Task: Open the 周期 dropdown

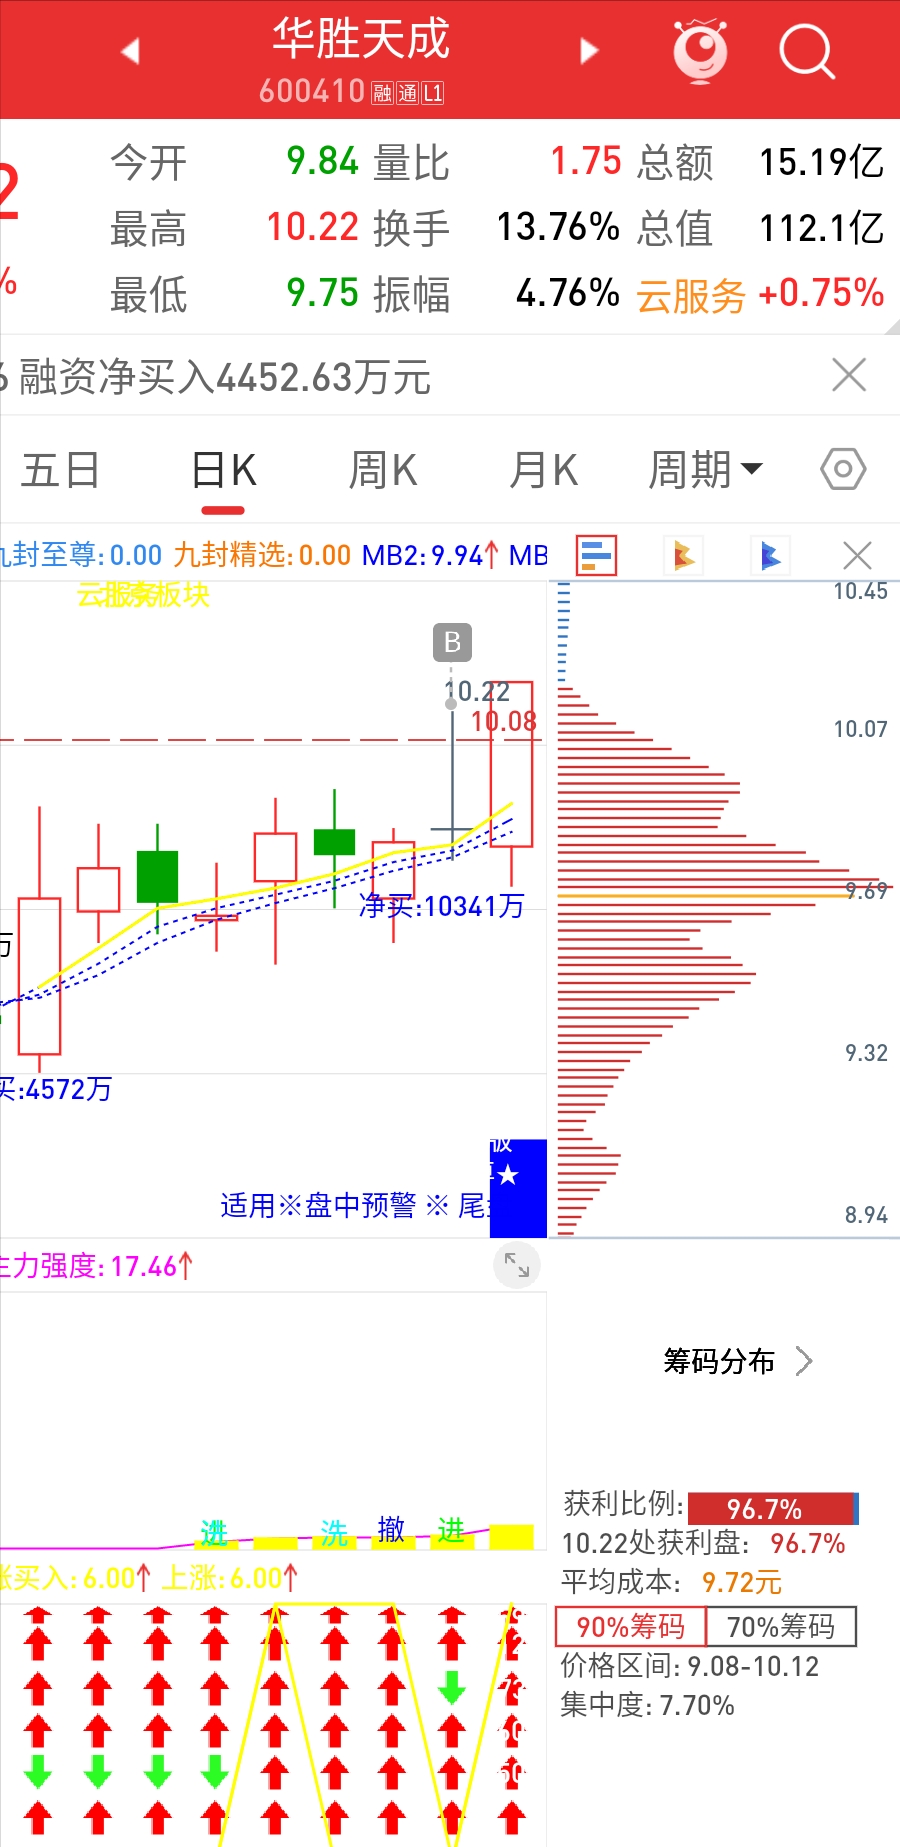Action: [706, 470]
